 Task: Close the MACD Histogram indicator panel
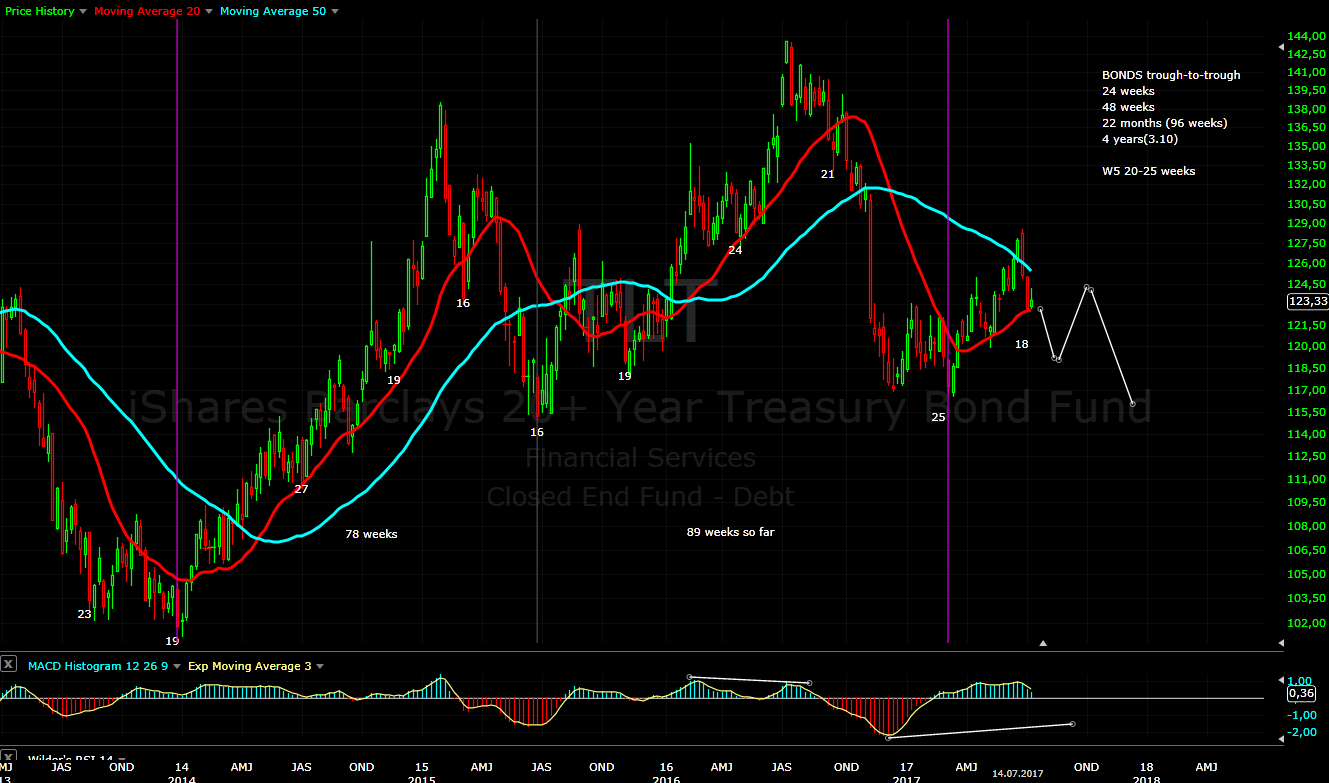9,664
